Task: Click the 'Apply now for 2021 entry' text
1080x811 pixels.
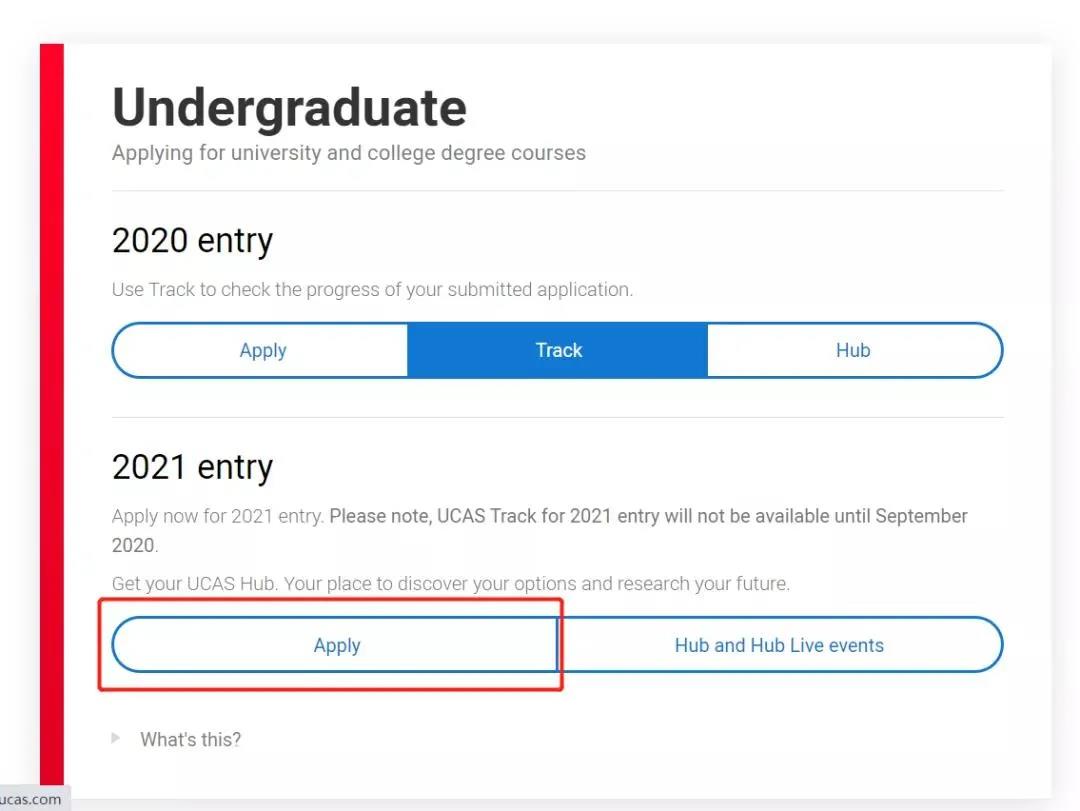Action: tap(218, 517)
